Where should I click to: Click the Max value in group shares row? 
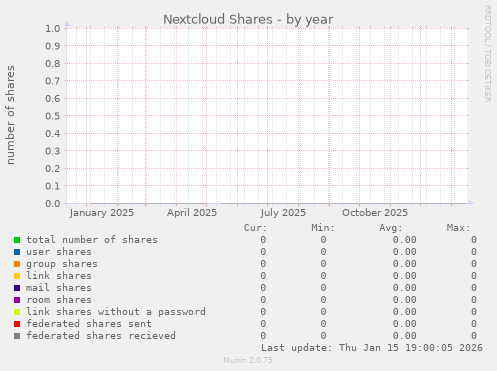coord(474,264)
